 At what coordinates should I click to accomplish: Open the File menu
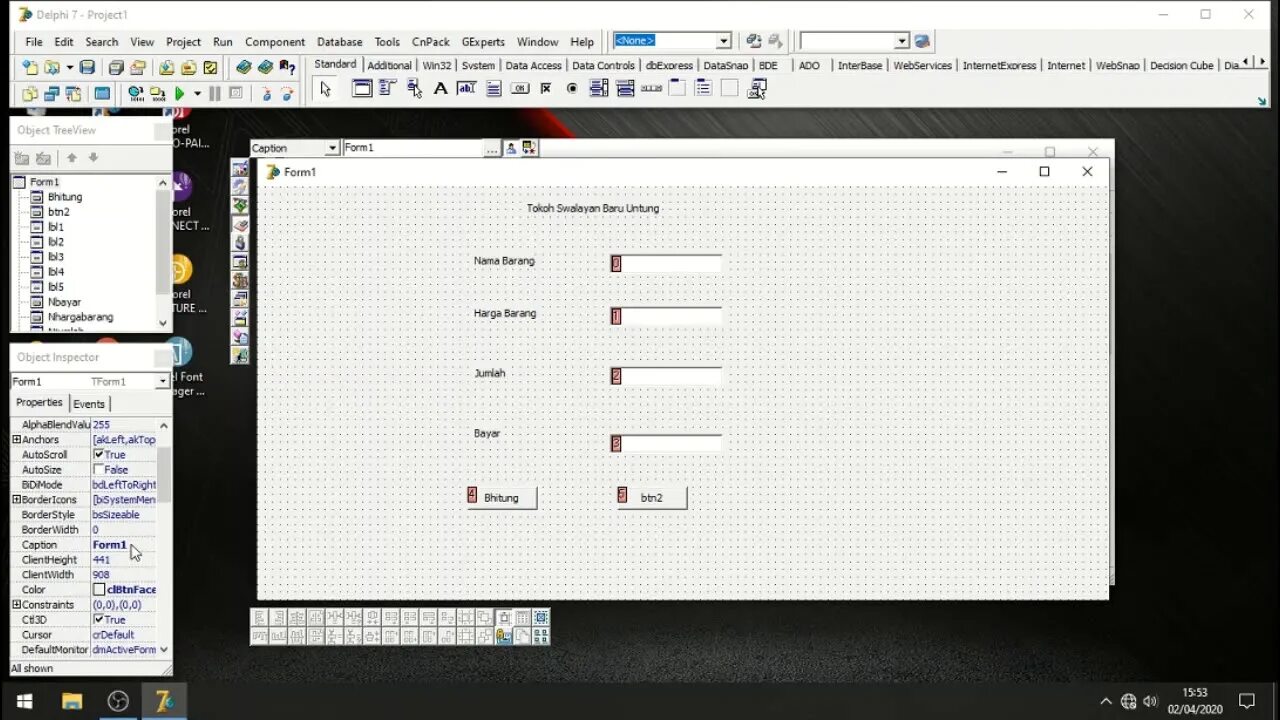click(34, 42)
